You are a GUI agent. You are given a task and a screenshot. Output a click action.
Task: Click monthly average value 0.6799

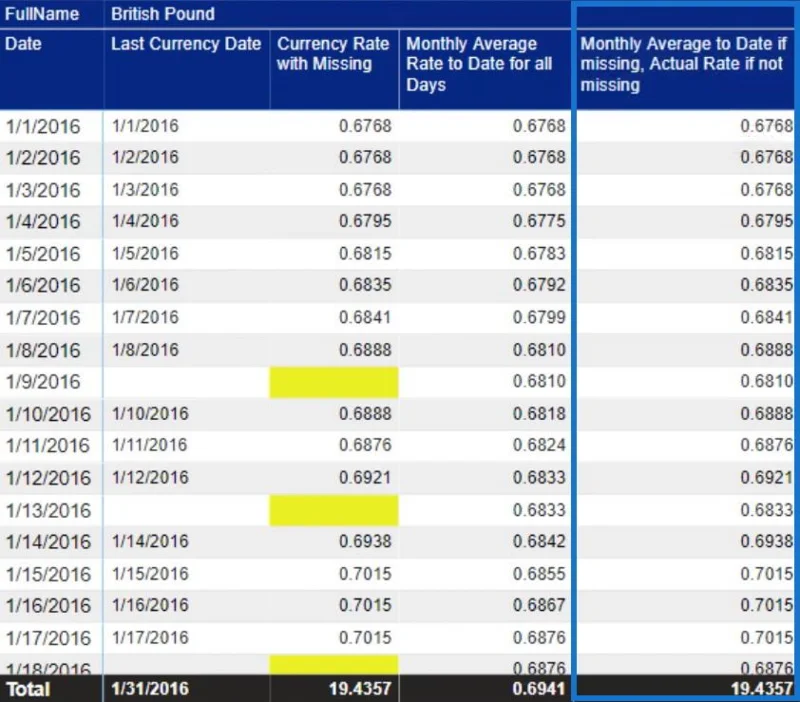539,317
